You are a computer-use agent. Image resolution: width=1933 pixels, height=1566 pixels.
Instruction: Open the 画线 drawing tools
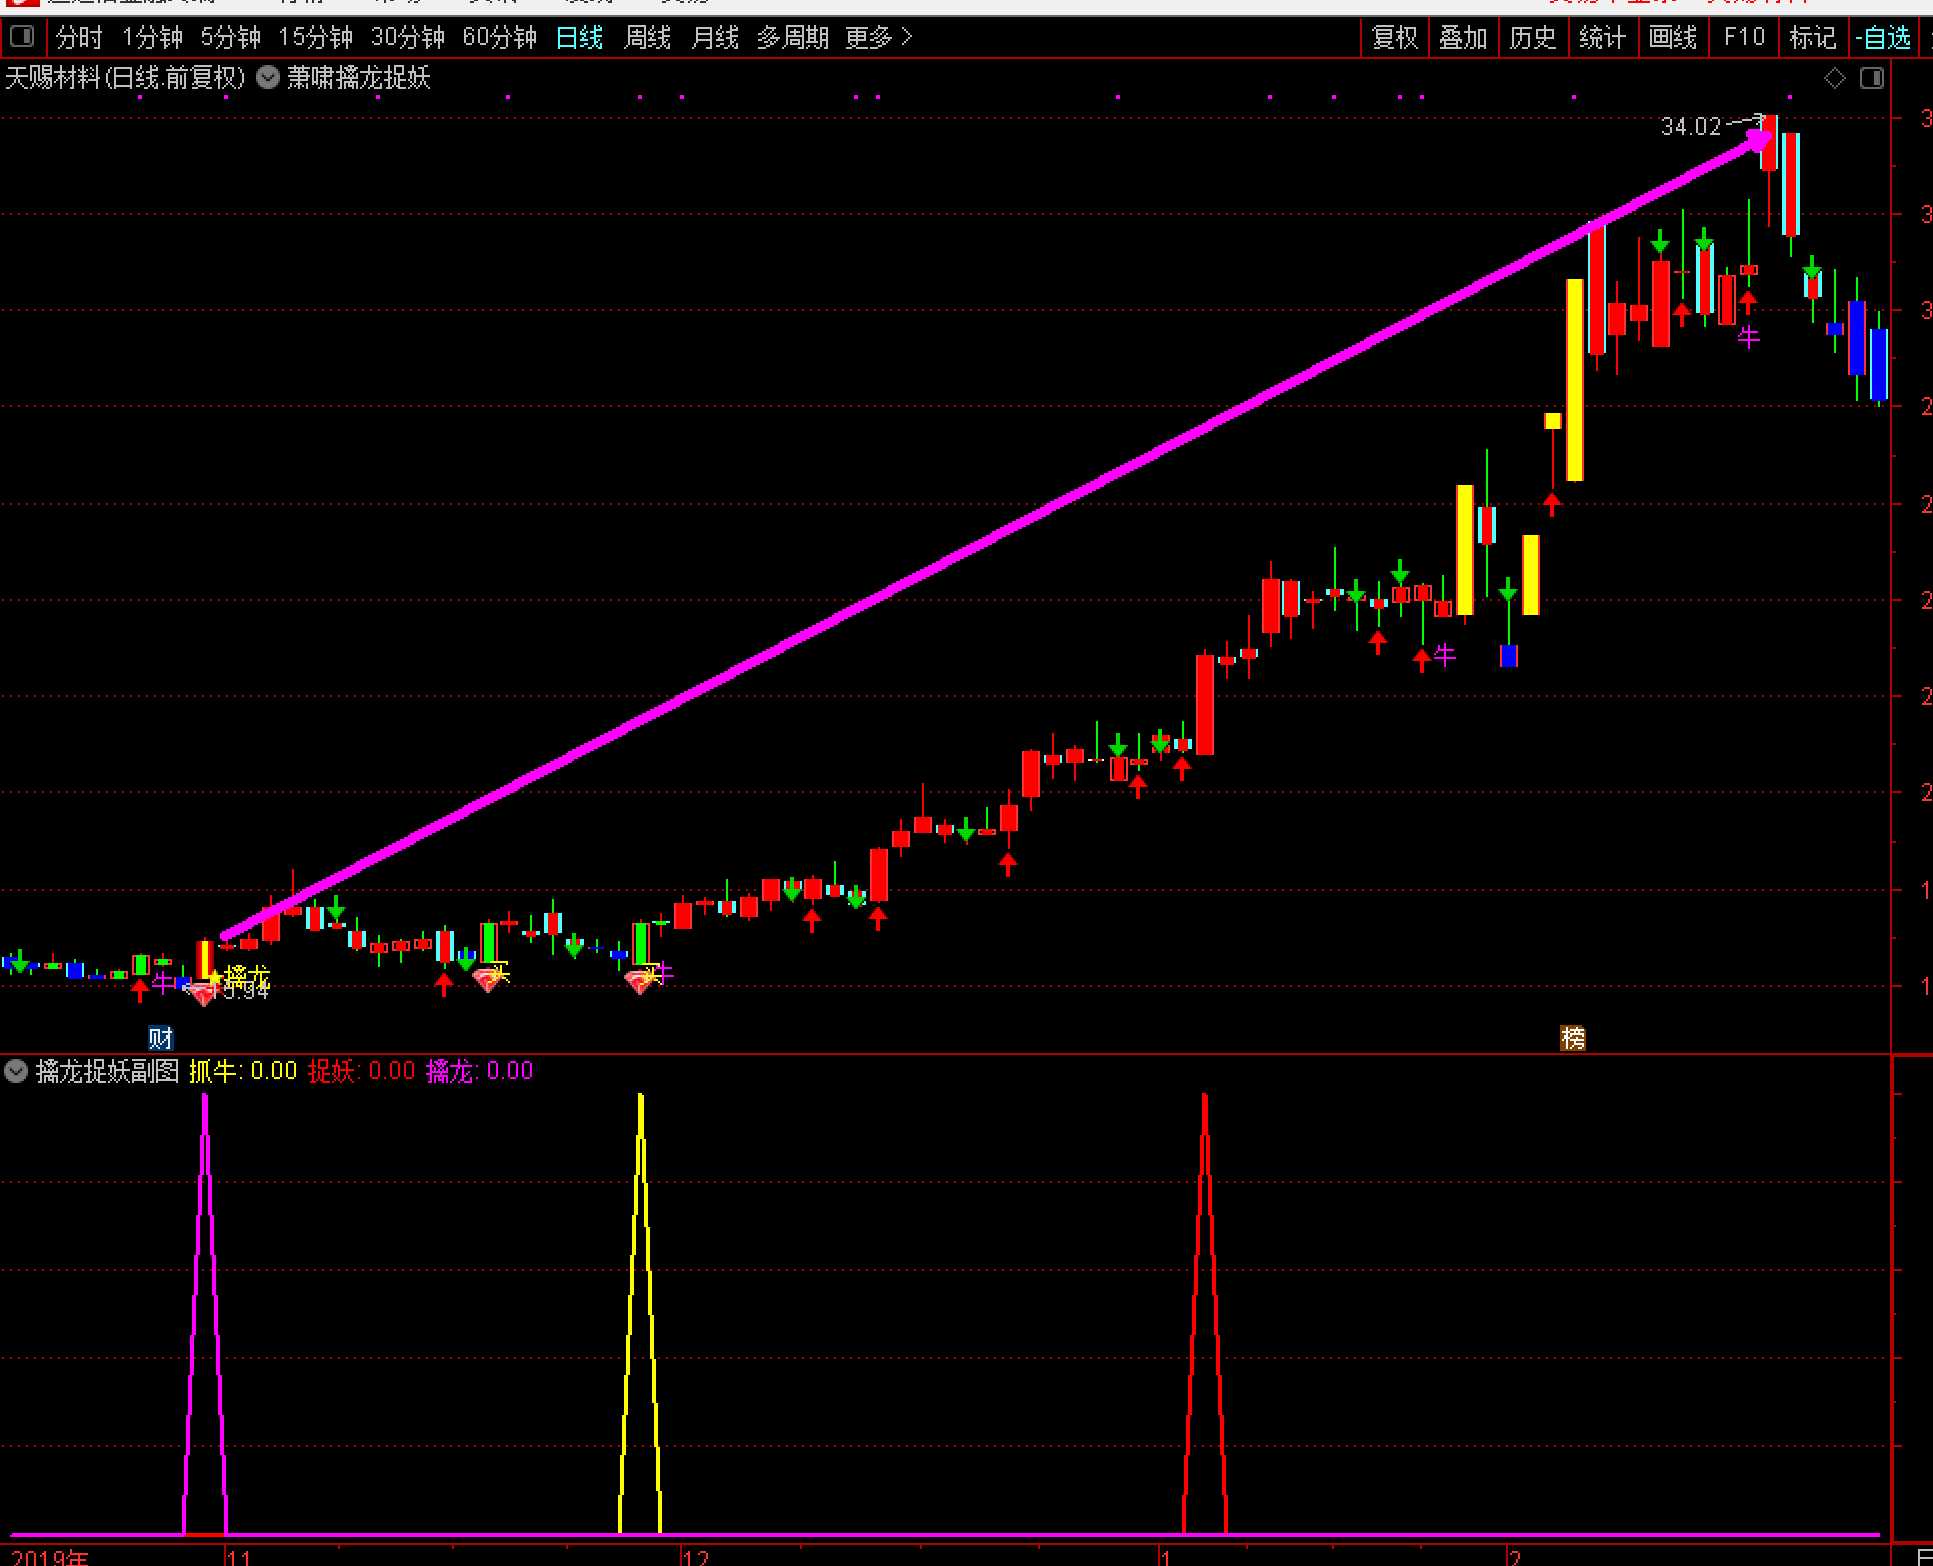click(x=1673, y=38)
